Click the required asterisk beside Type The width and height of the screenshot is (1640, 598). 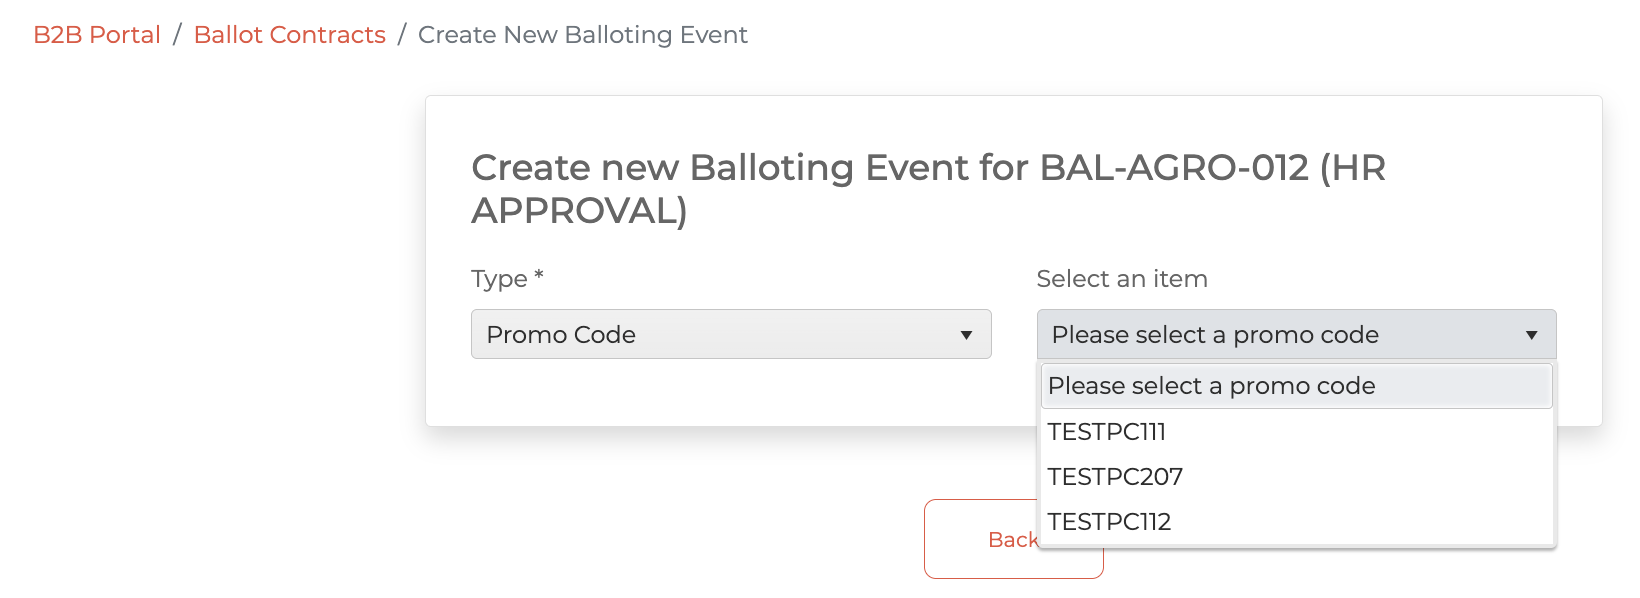click(x=539, y=275)
